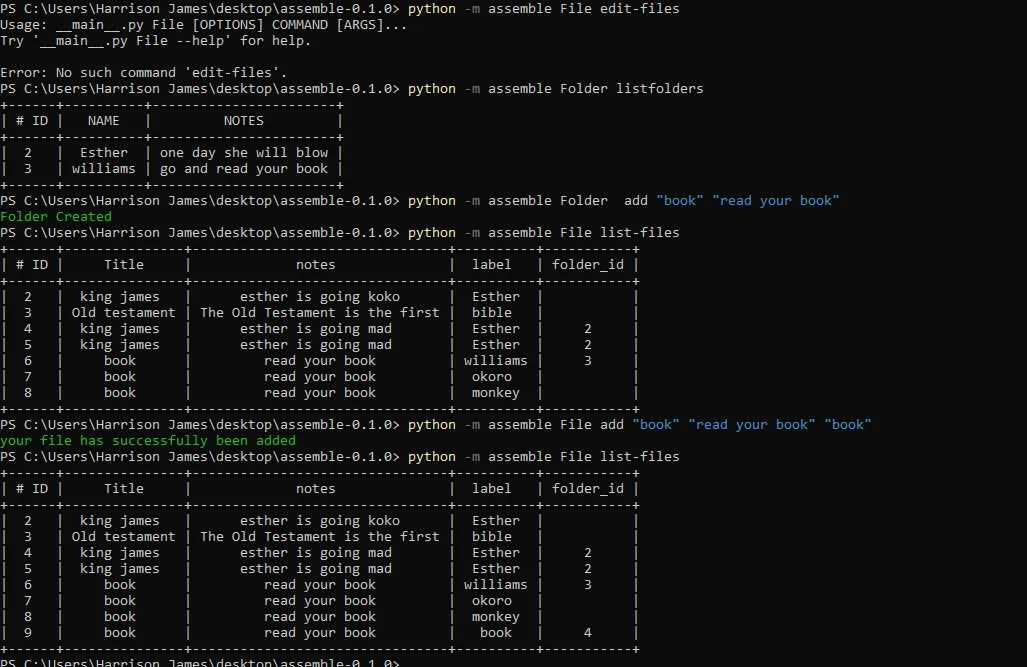Click "list-files" in command below success message

click(640, 457)
